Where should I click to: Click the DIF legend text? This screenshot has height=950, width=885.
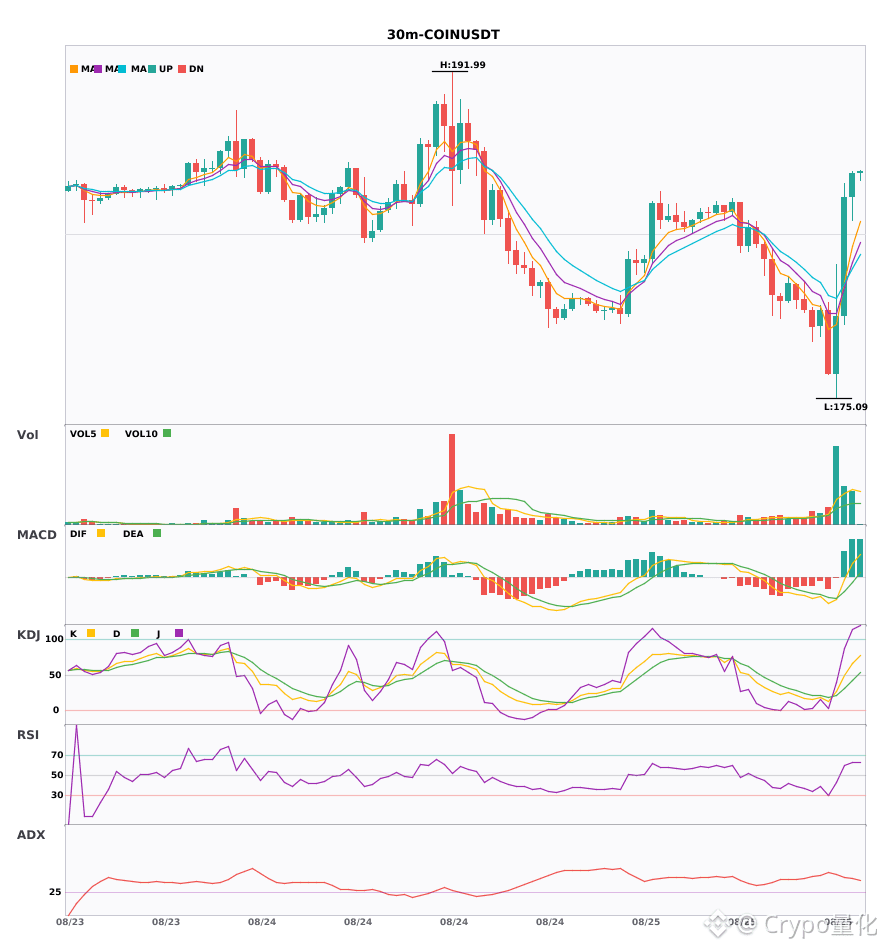tap(78, 534)
